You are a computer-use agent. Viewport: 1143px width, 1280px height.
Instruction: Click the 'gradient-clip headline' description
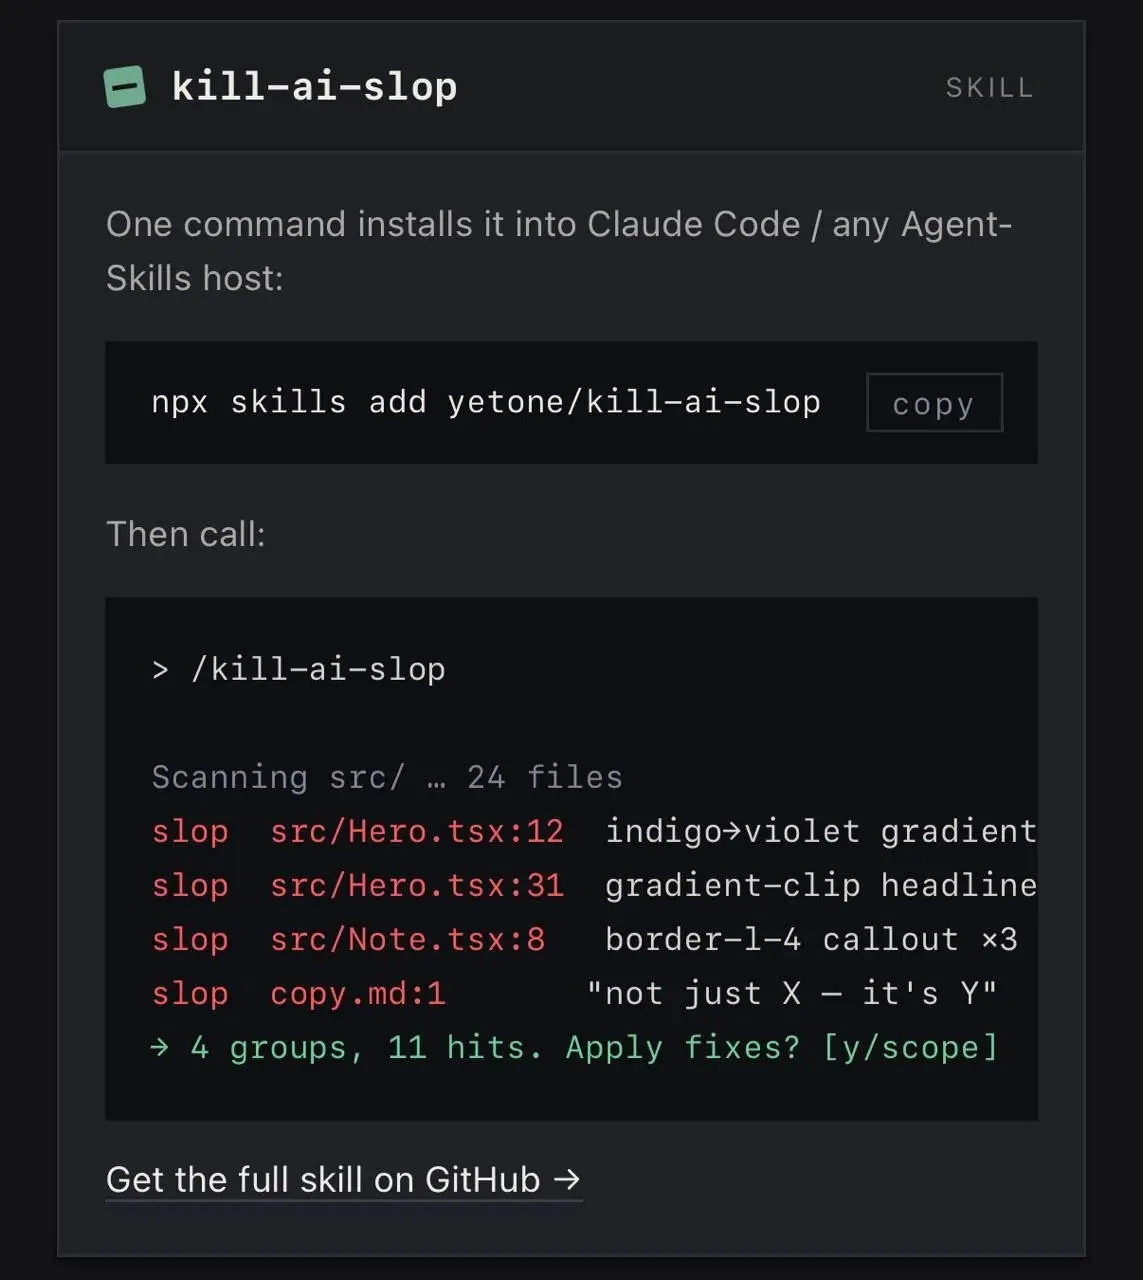[821, 885]
